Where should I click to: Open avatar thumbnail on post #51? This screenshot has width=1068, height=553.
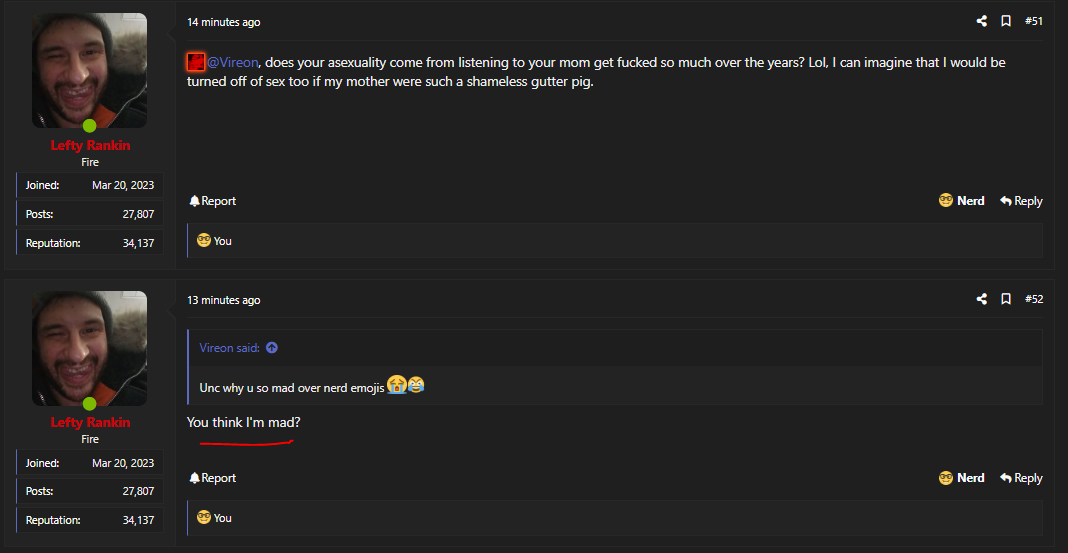[x=89, y=70]
